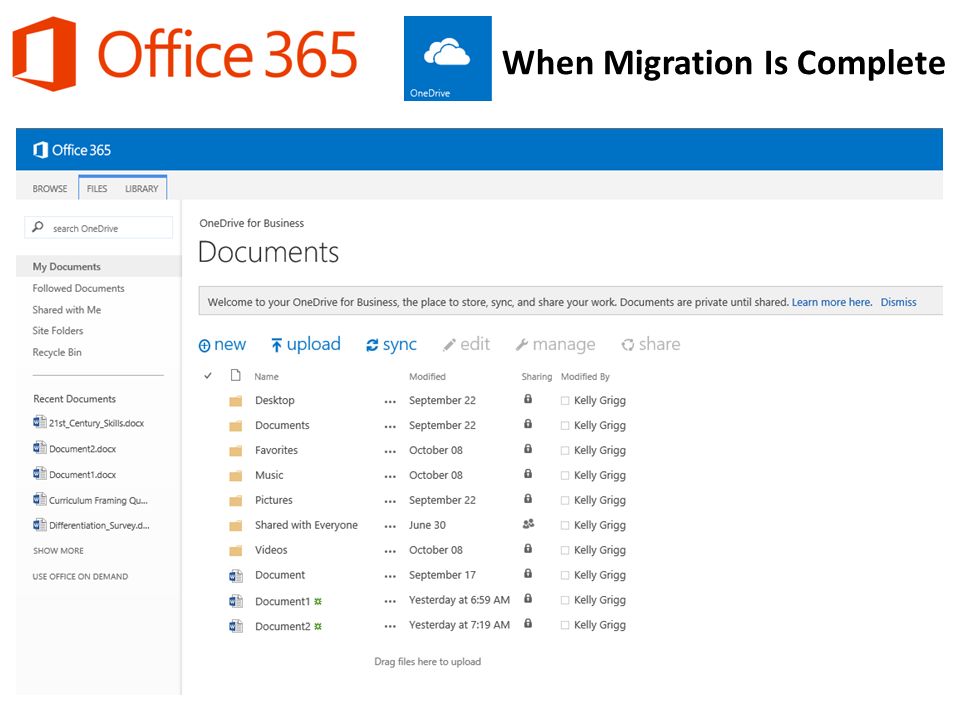The width and height of the screenshot is (960, 720).
Task: Click the lock sharing icon for Music
Action: 528,474
